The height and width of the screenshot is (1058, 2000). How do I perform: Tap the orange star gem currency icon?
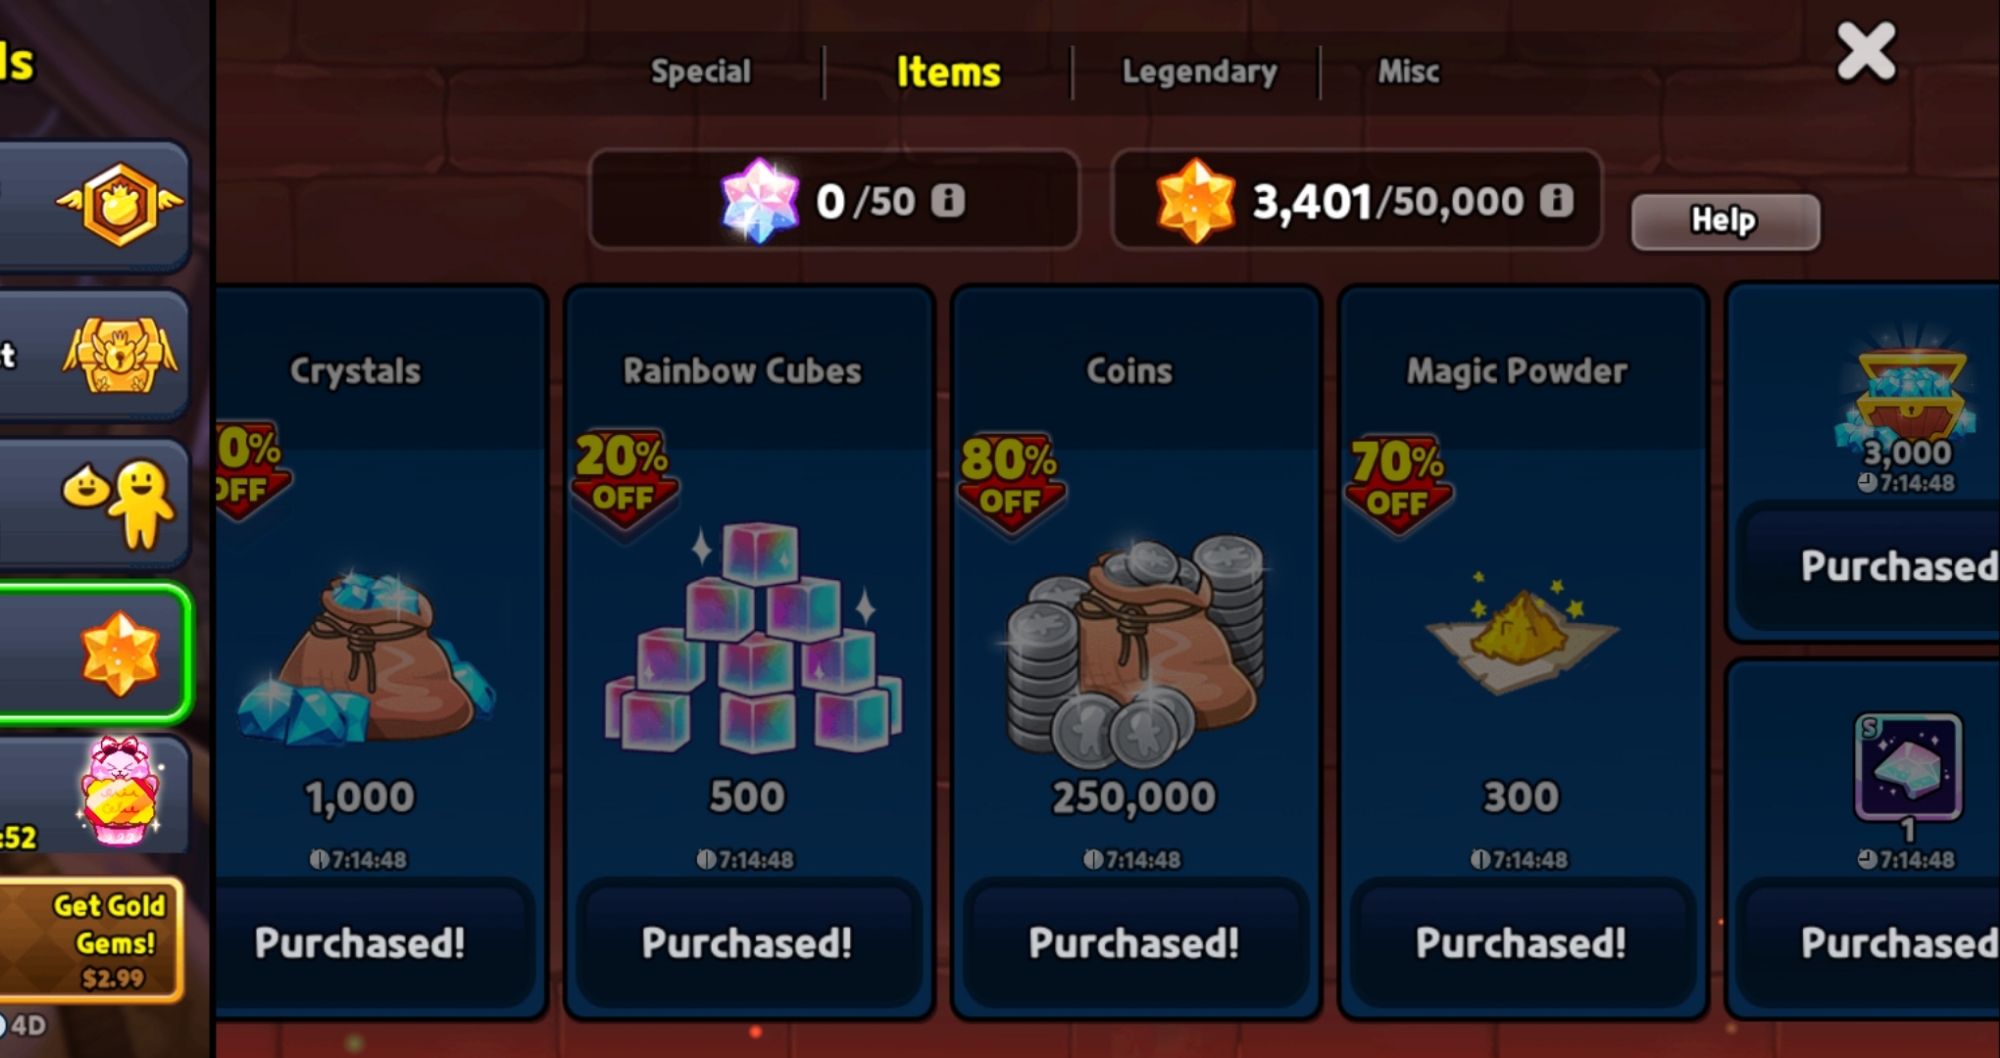point(1195,201)
